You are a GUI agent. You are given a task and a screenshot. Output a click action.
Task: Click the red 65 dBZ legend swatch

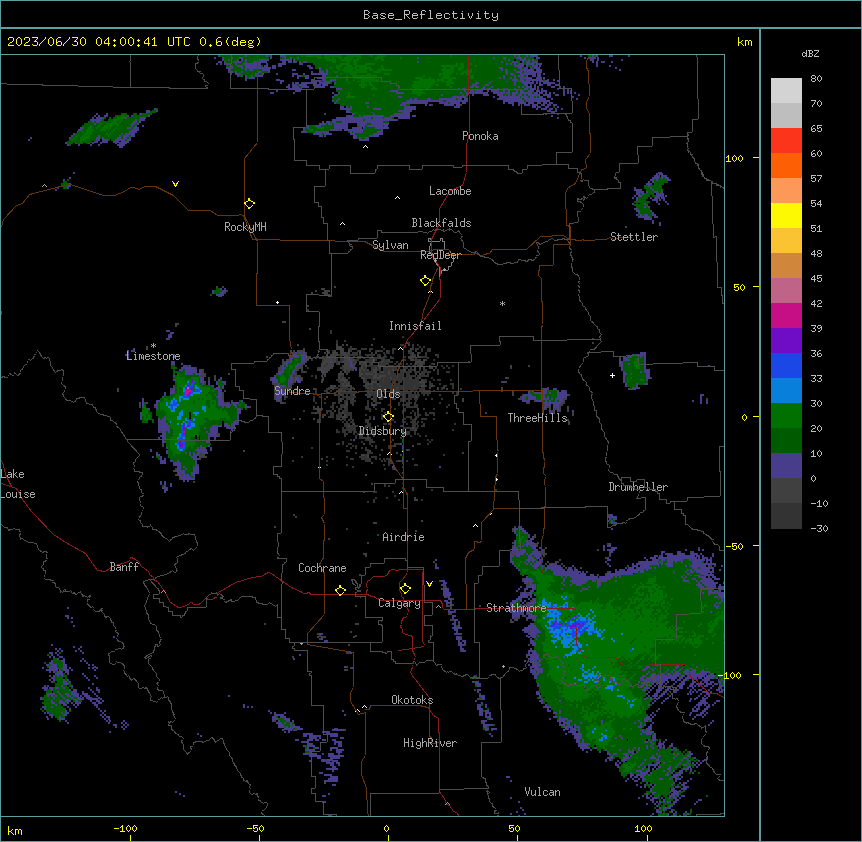click(786, 140)
